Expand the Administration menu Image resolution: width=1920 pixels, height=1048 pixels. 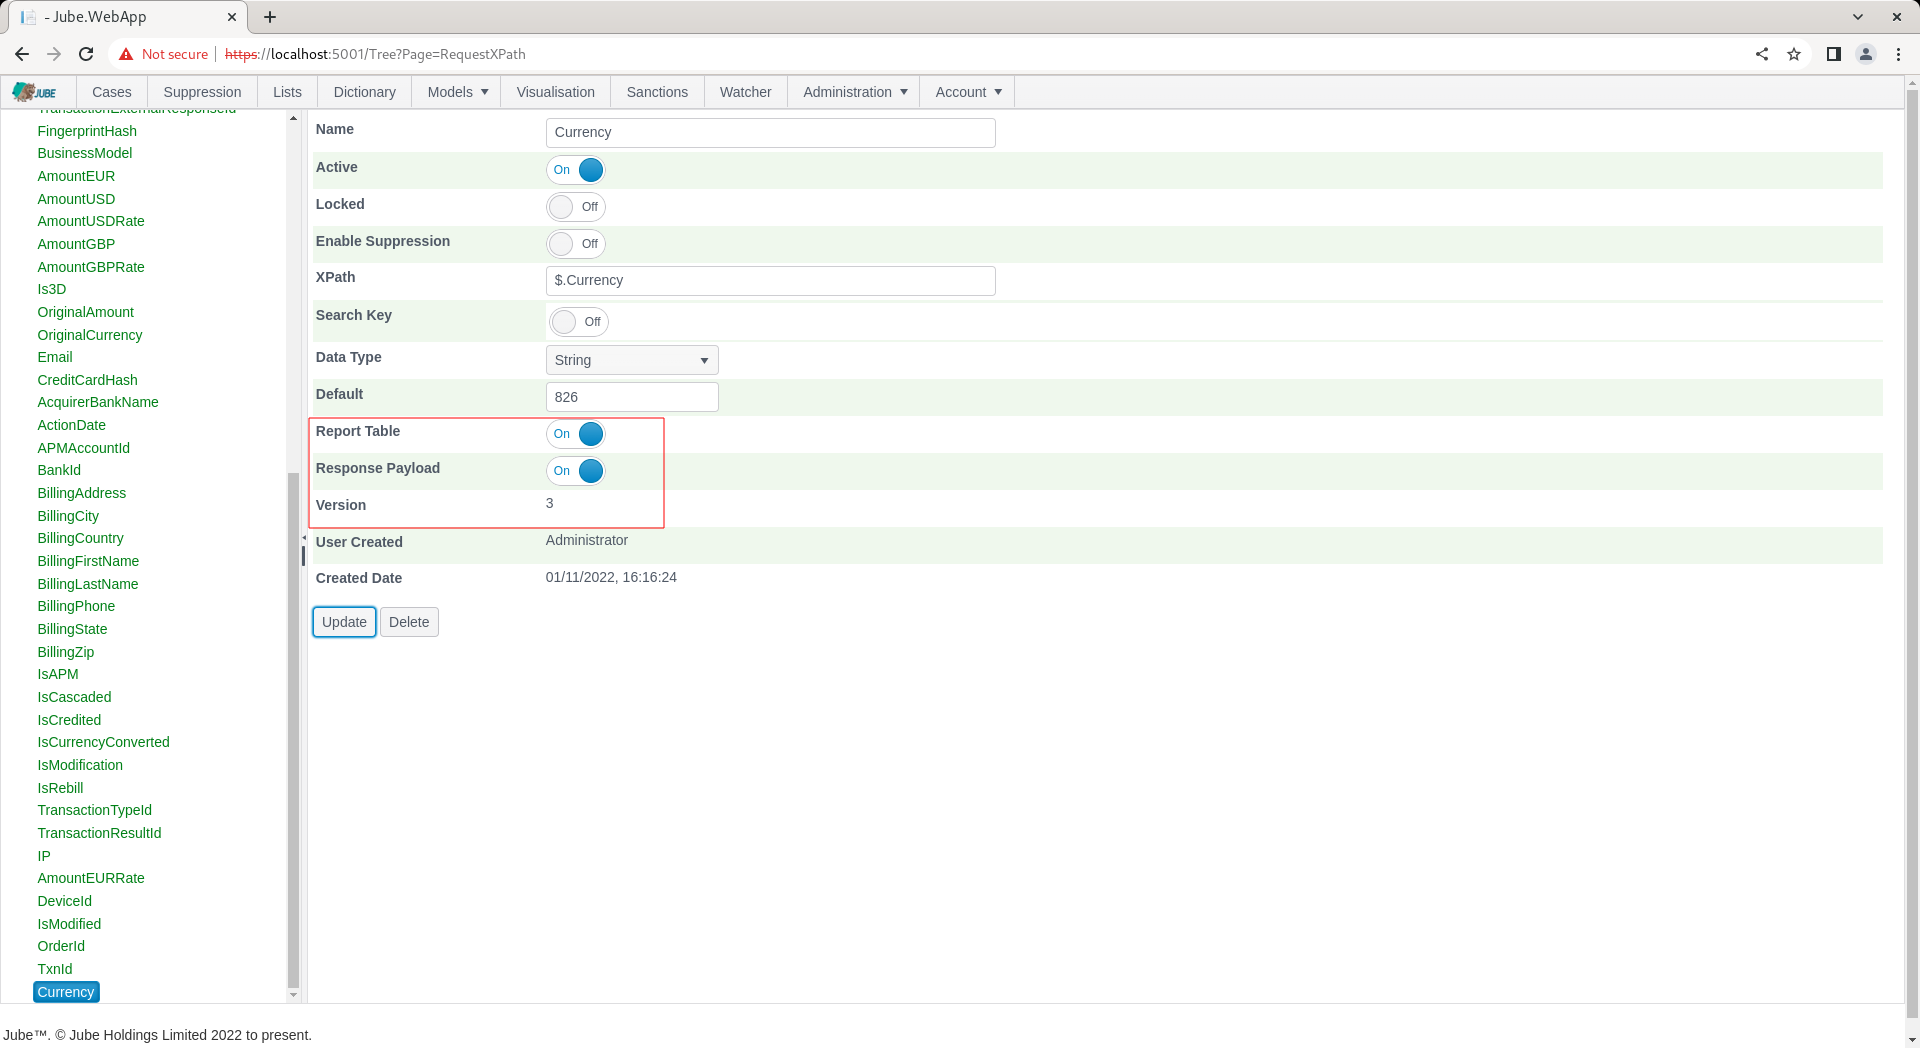[854, 92]
